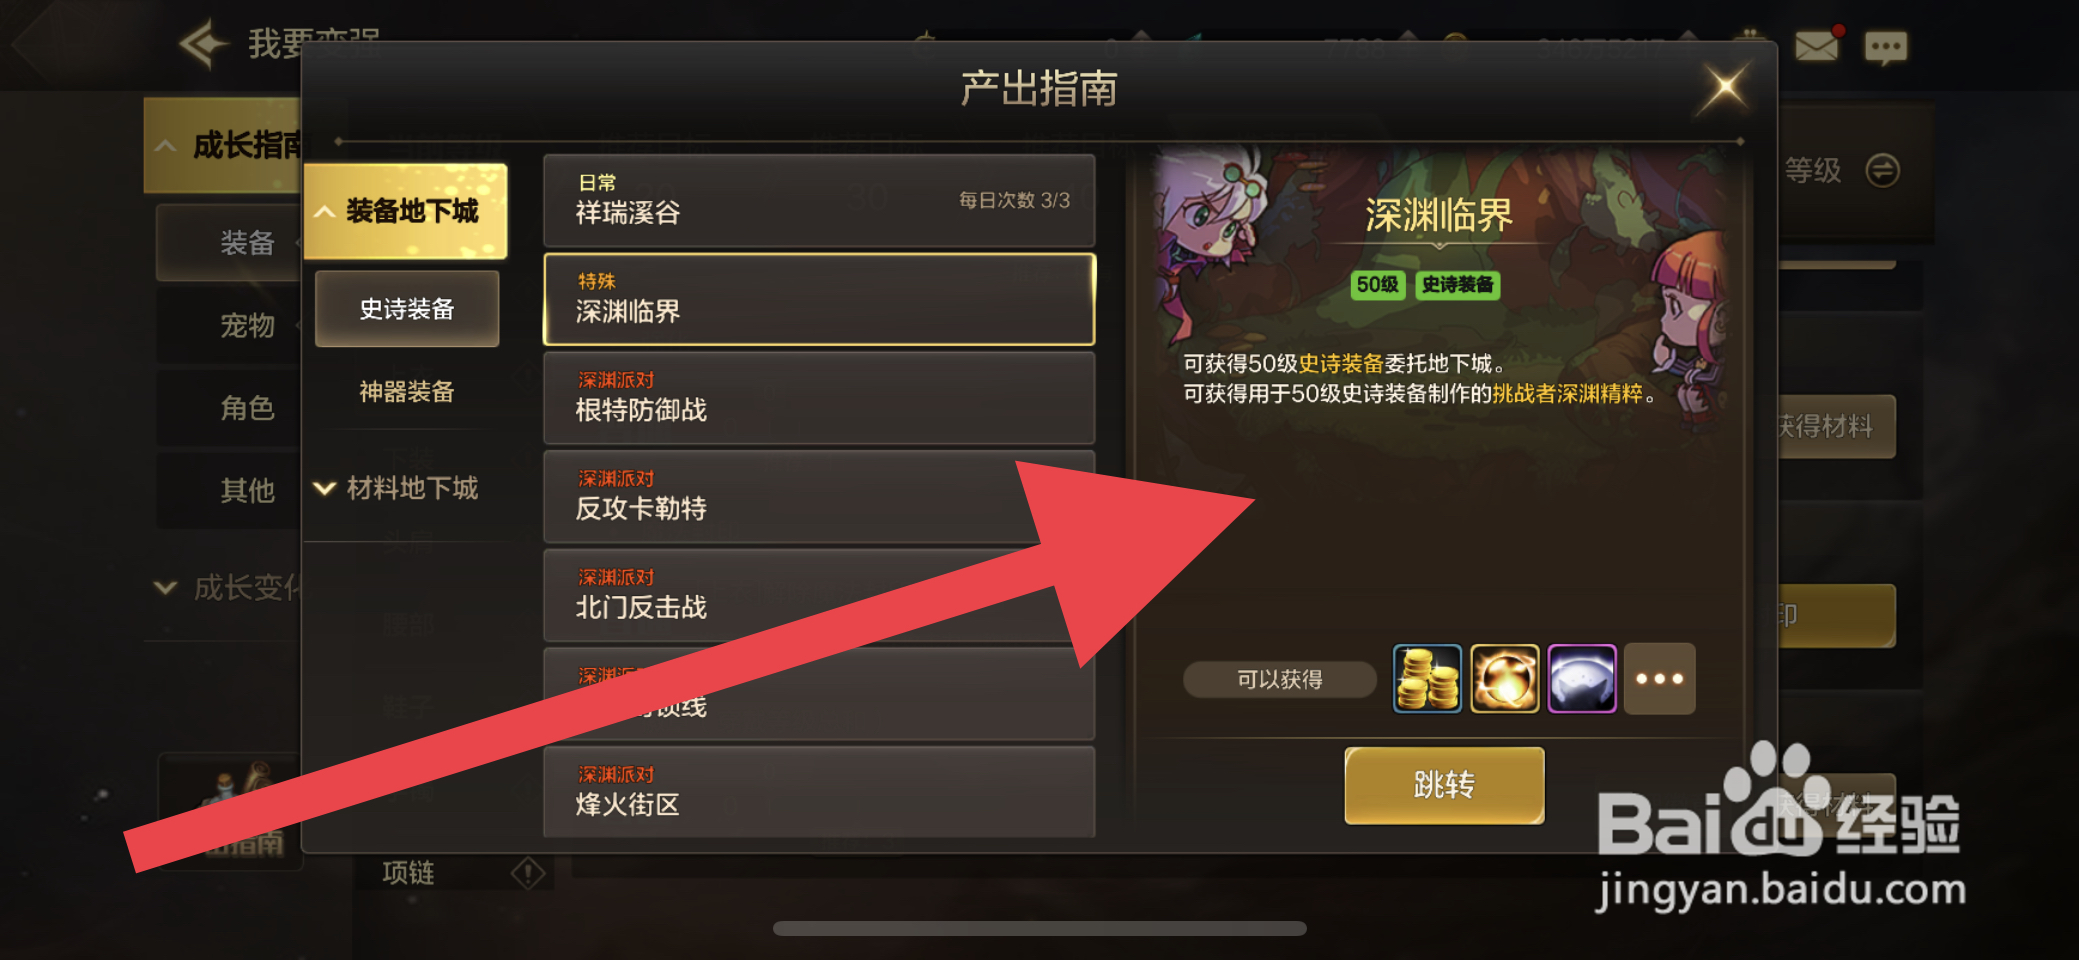Viewport: 2079px width, 960px height.
Task: Close the 产出指南 dialog
Action: (1725, 88)
